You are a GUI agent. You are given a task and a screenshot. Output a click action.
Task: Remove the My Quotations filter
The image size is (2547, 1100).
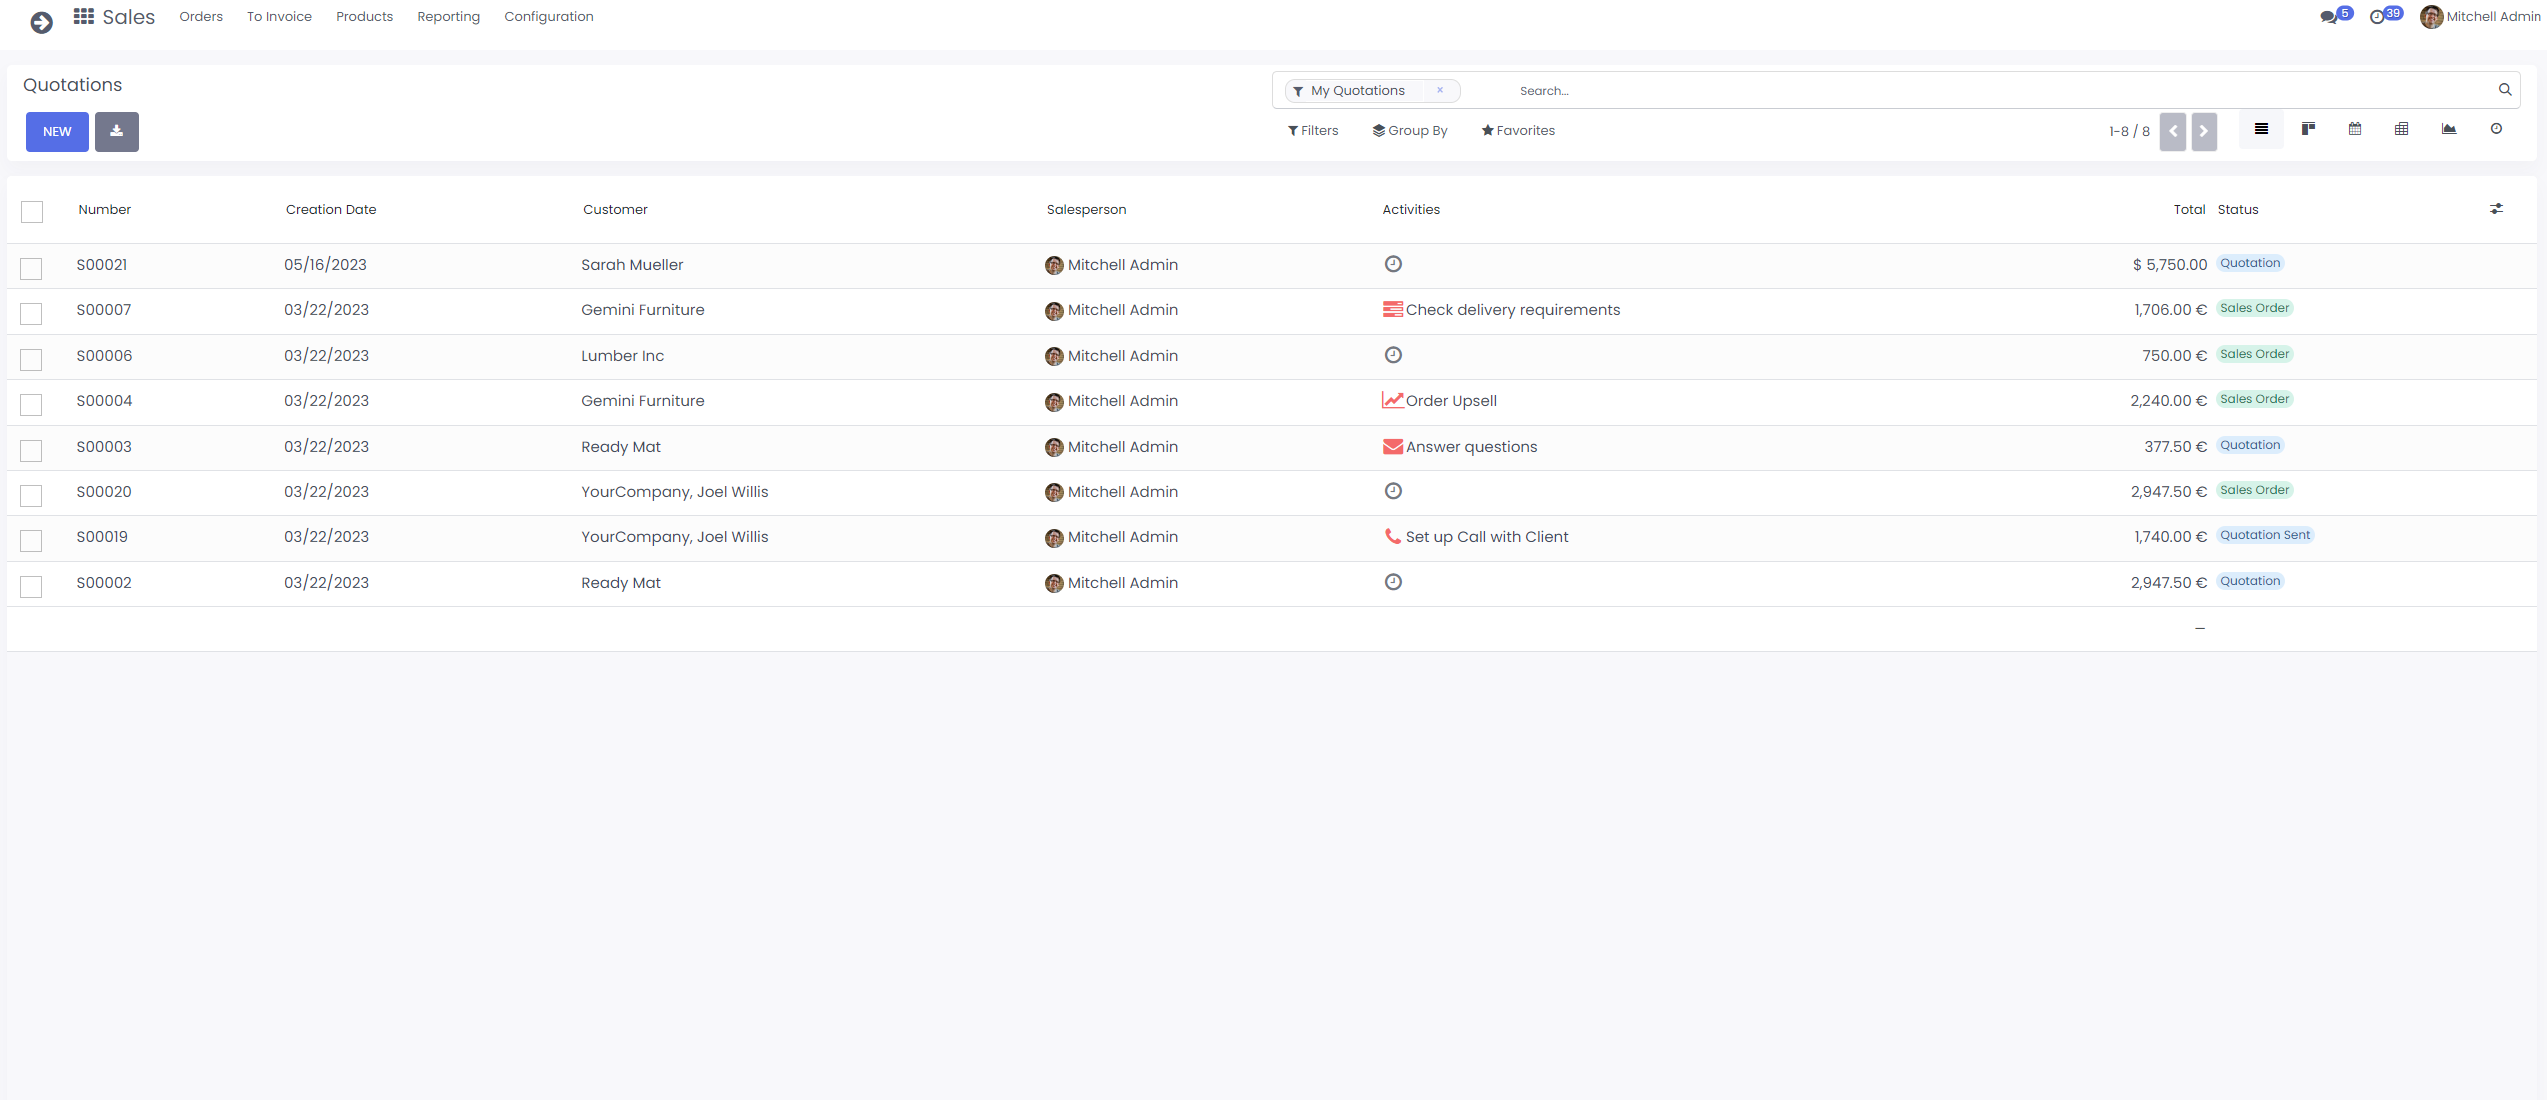1440,90
